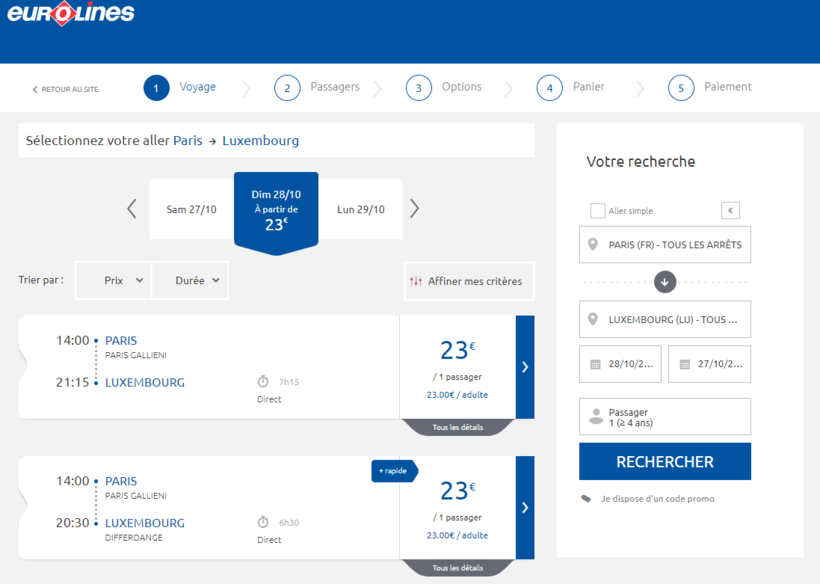Click the Paris departure input field
The width and height of the screenshot is (820, 584).
pyautogui.click(x=665, y=245)
